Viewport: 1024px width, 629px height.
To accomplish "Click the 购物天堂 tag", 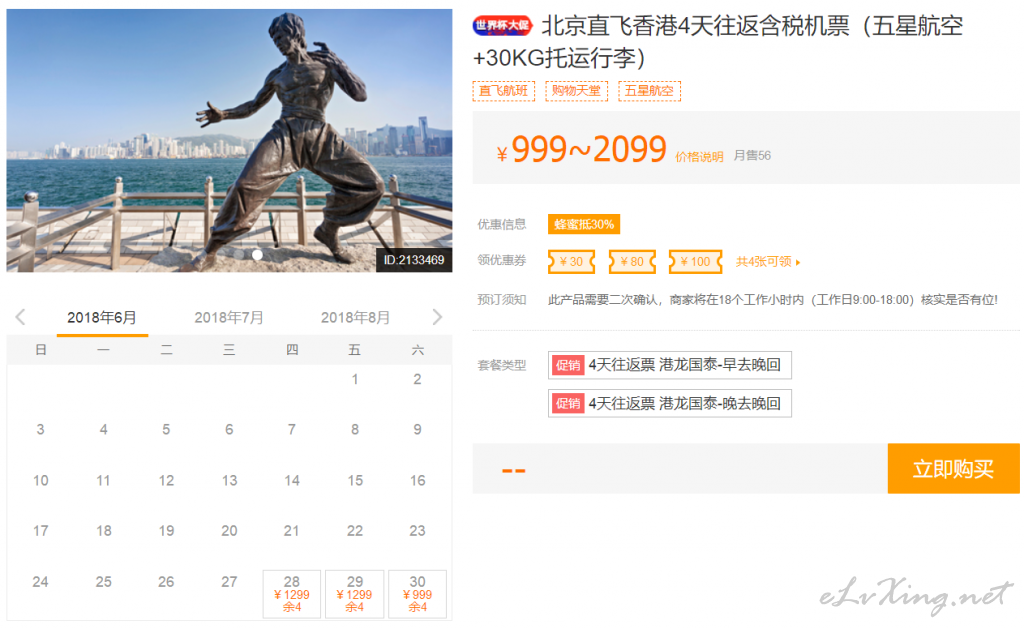I will pos(577,91).
